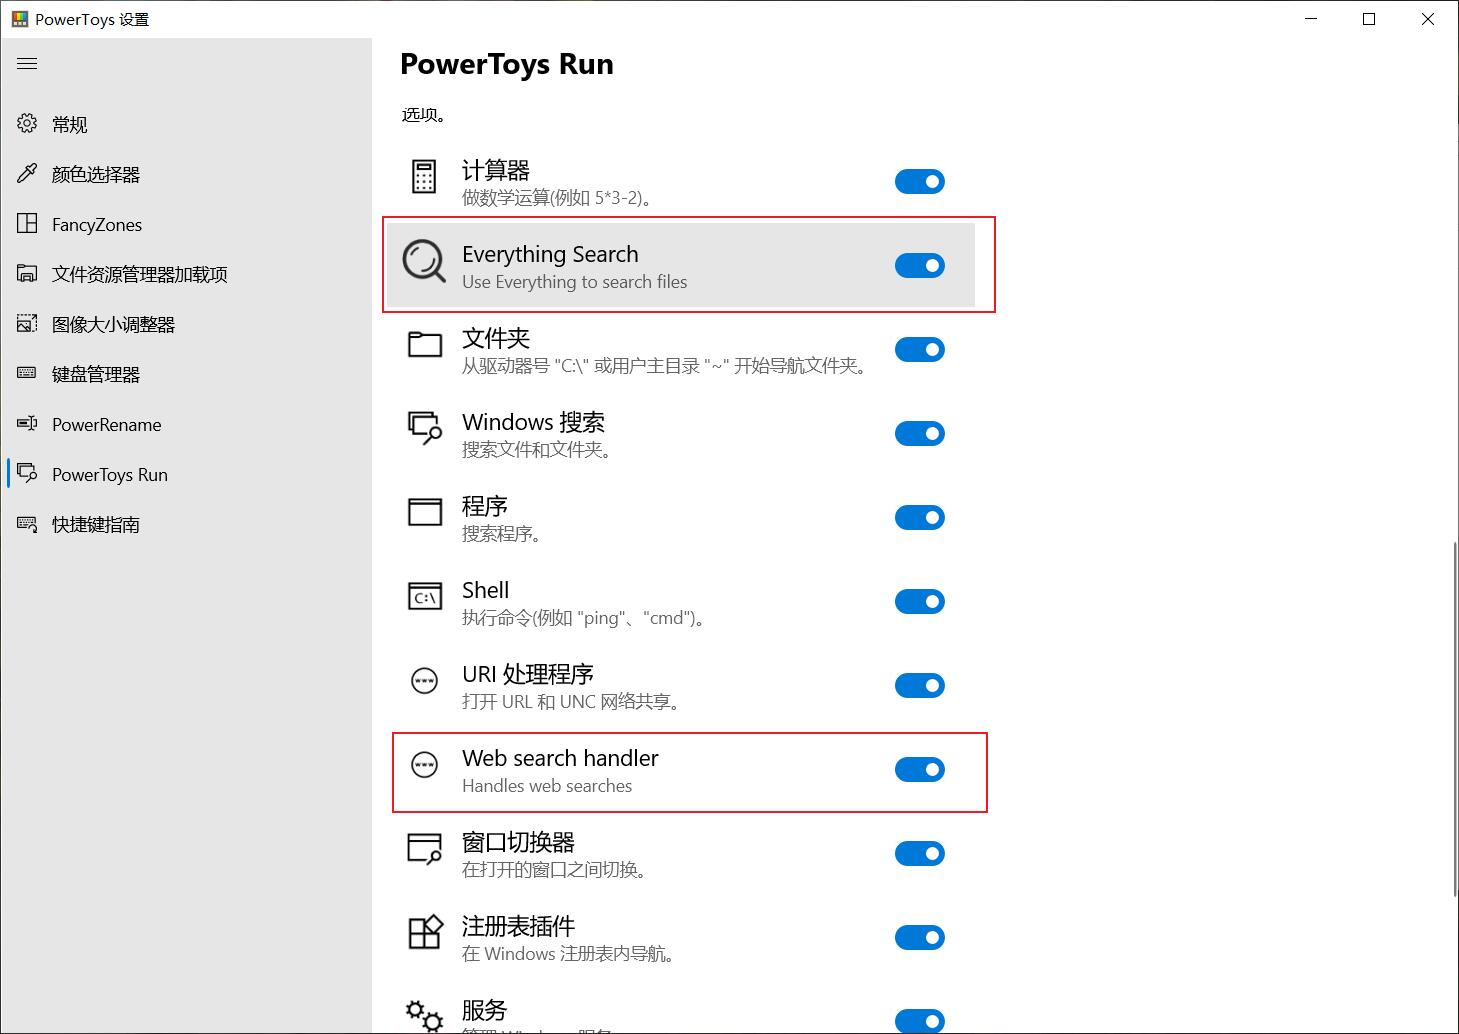Image resolution: width=1459 pixels, height=1034 pixels.
Task: Select PowerToys Run in the sidebar
Action: (x=186, y=474)
